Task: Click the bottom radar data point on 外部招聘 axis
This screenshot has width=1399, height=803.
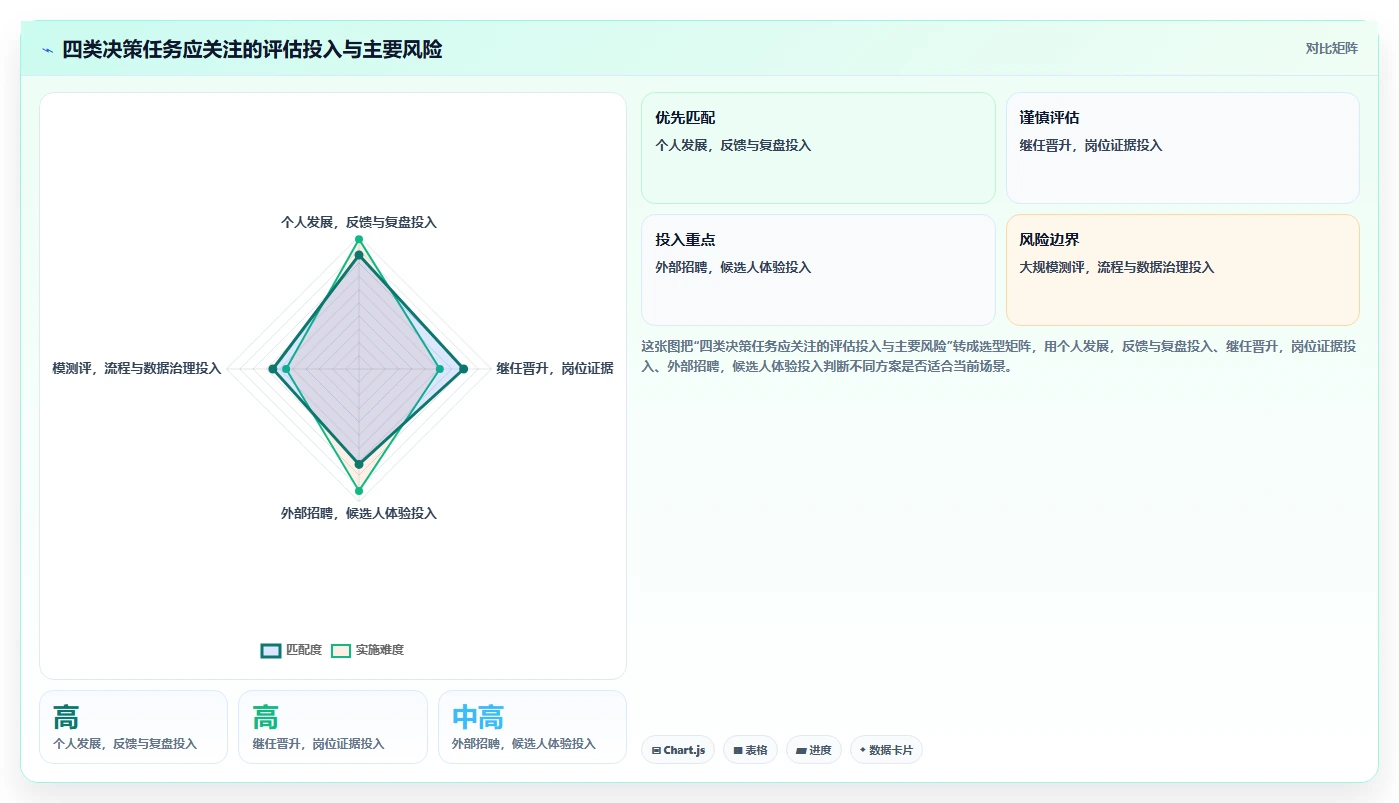Action: pos(359,491)
